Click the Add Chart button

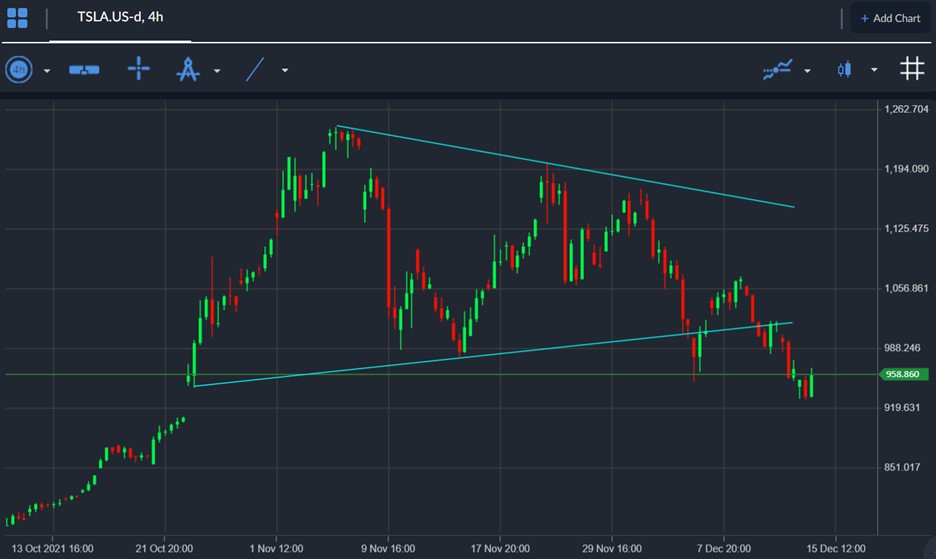[x=890, y=18]
